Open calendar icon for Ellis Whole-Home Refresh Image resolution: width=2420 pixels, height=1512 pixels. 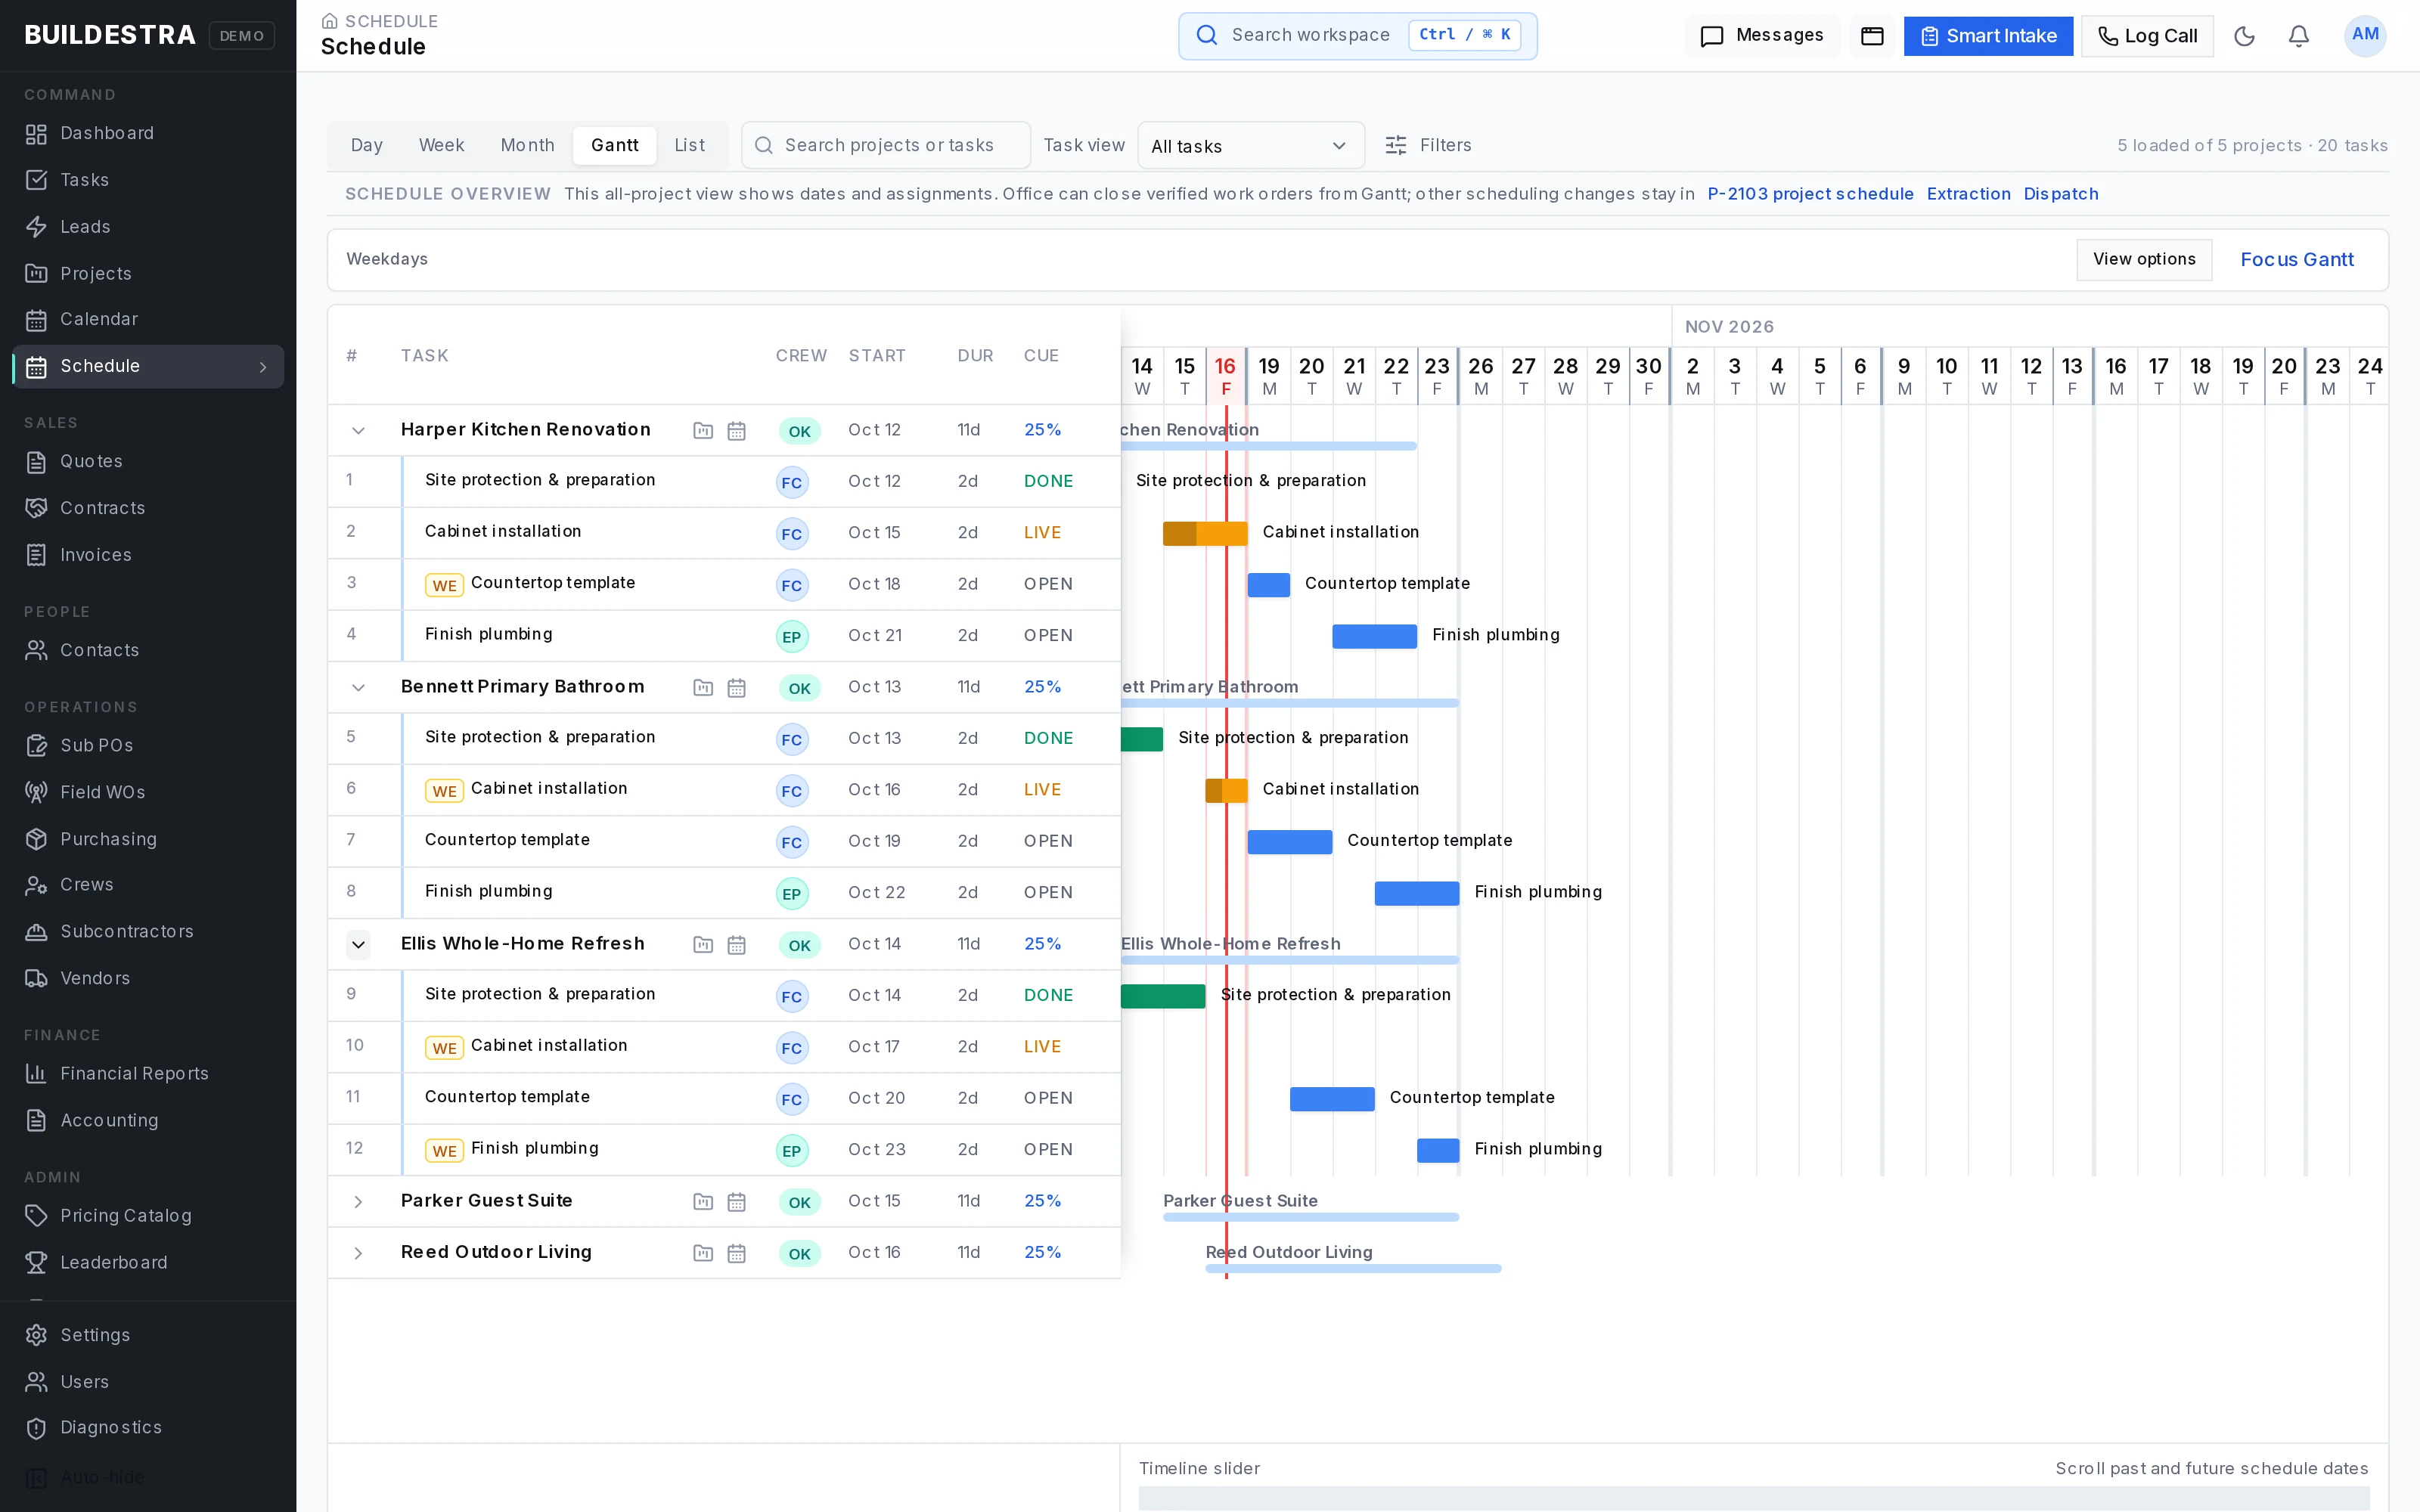coord(737,945)
